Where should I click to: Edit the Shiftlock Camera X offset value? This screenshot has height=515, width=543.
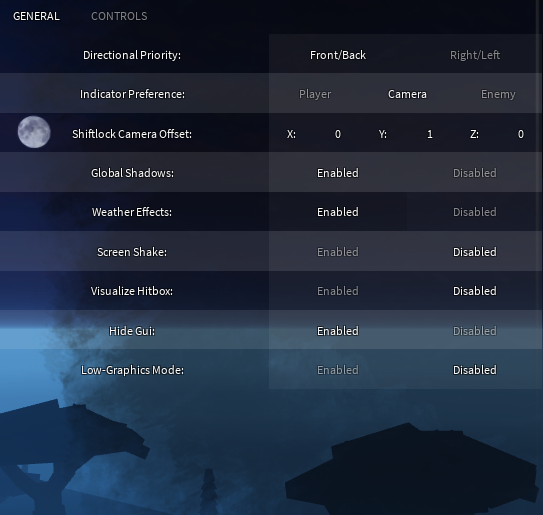pyautogui.click(x=338, y=134)
